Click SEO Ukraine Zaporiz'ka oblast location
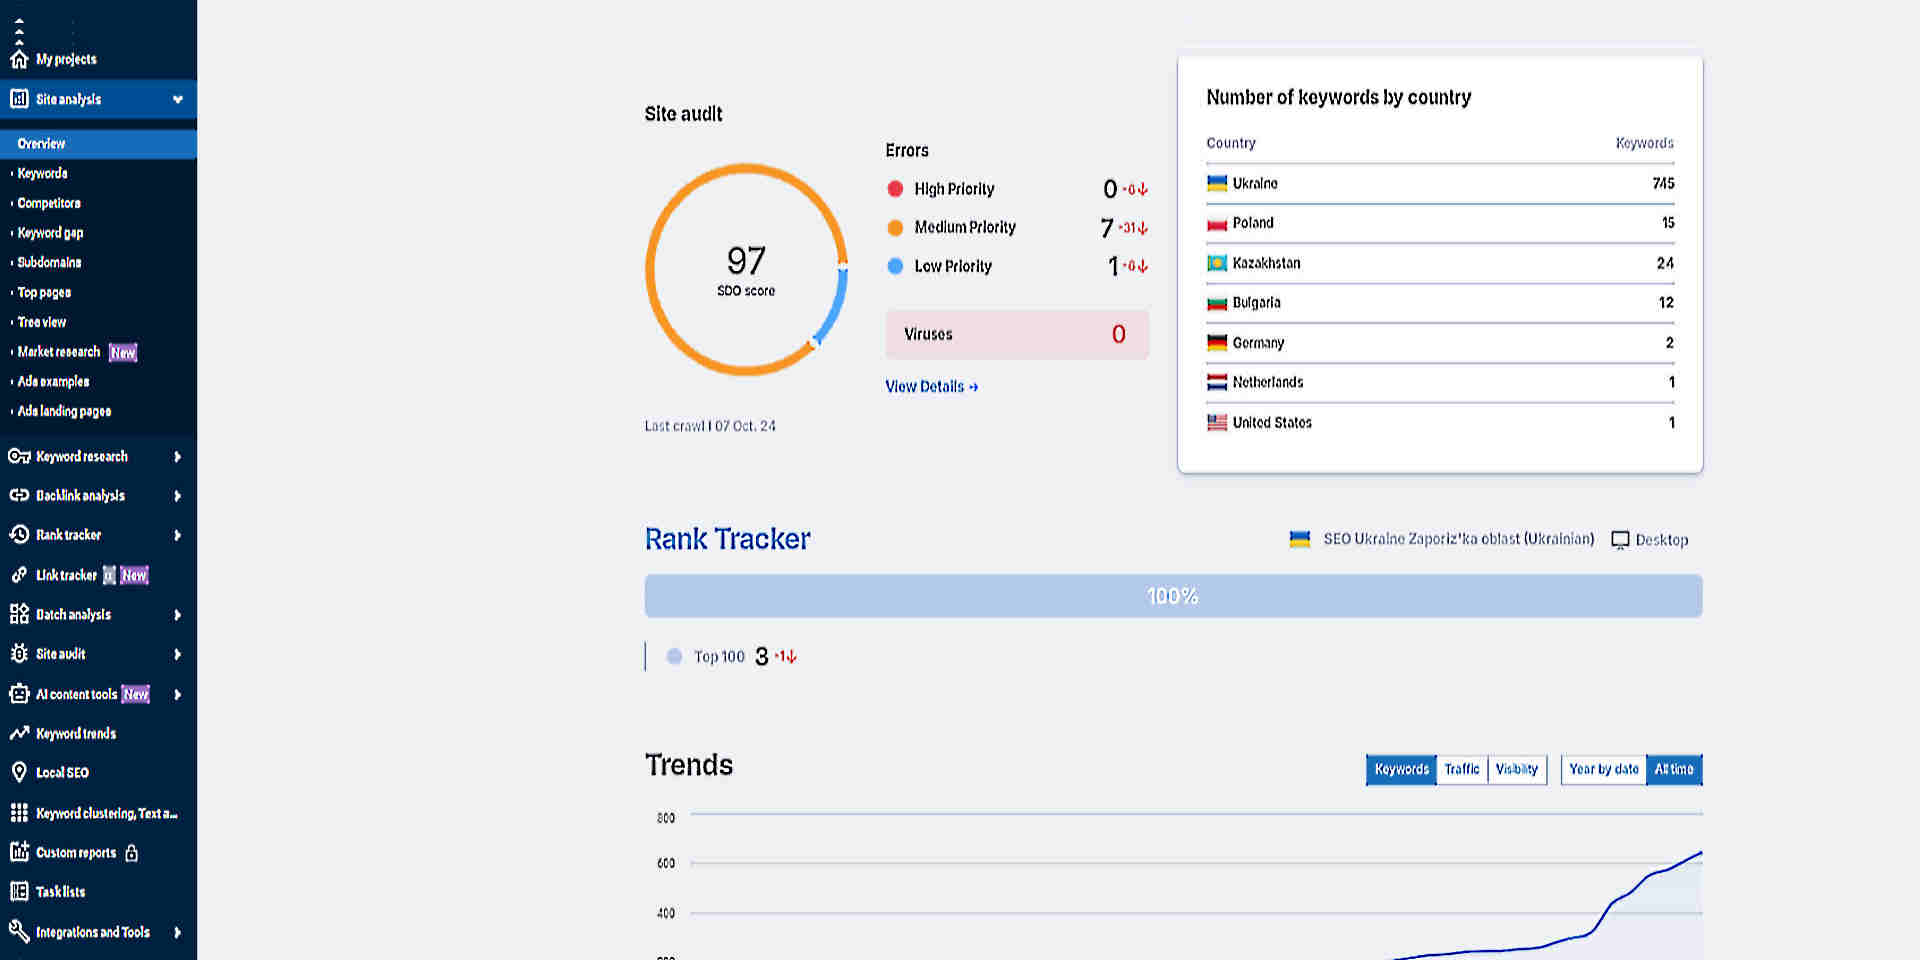The image size is (1920, 960). point(1458,539)
